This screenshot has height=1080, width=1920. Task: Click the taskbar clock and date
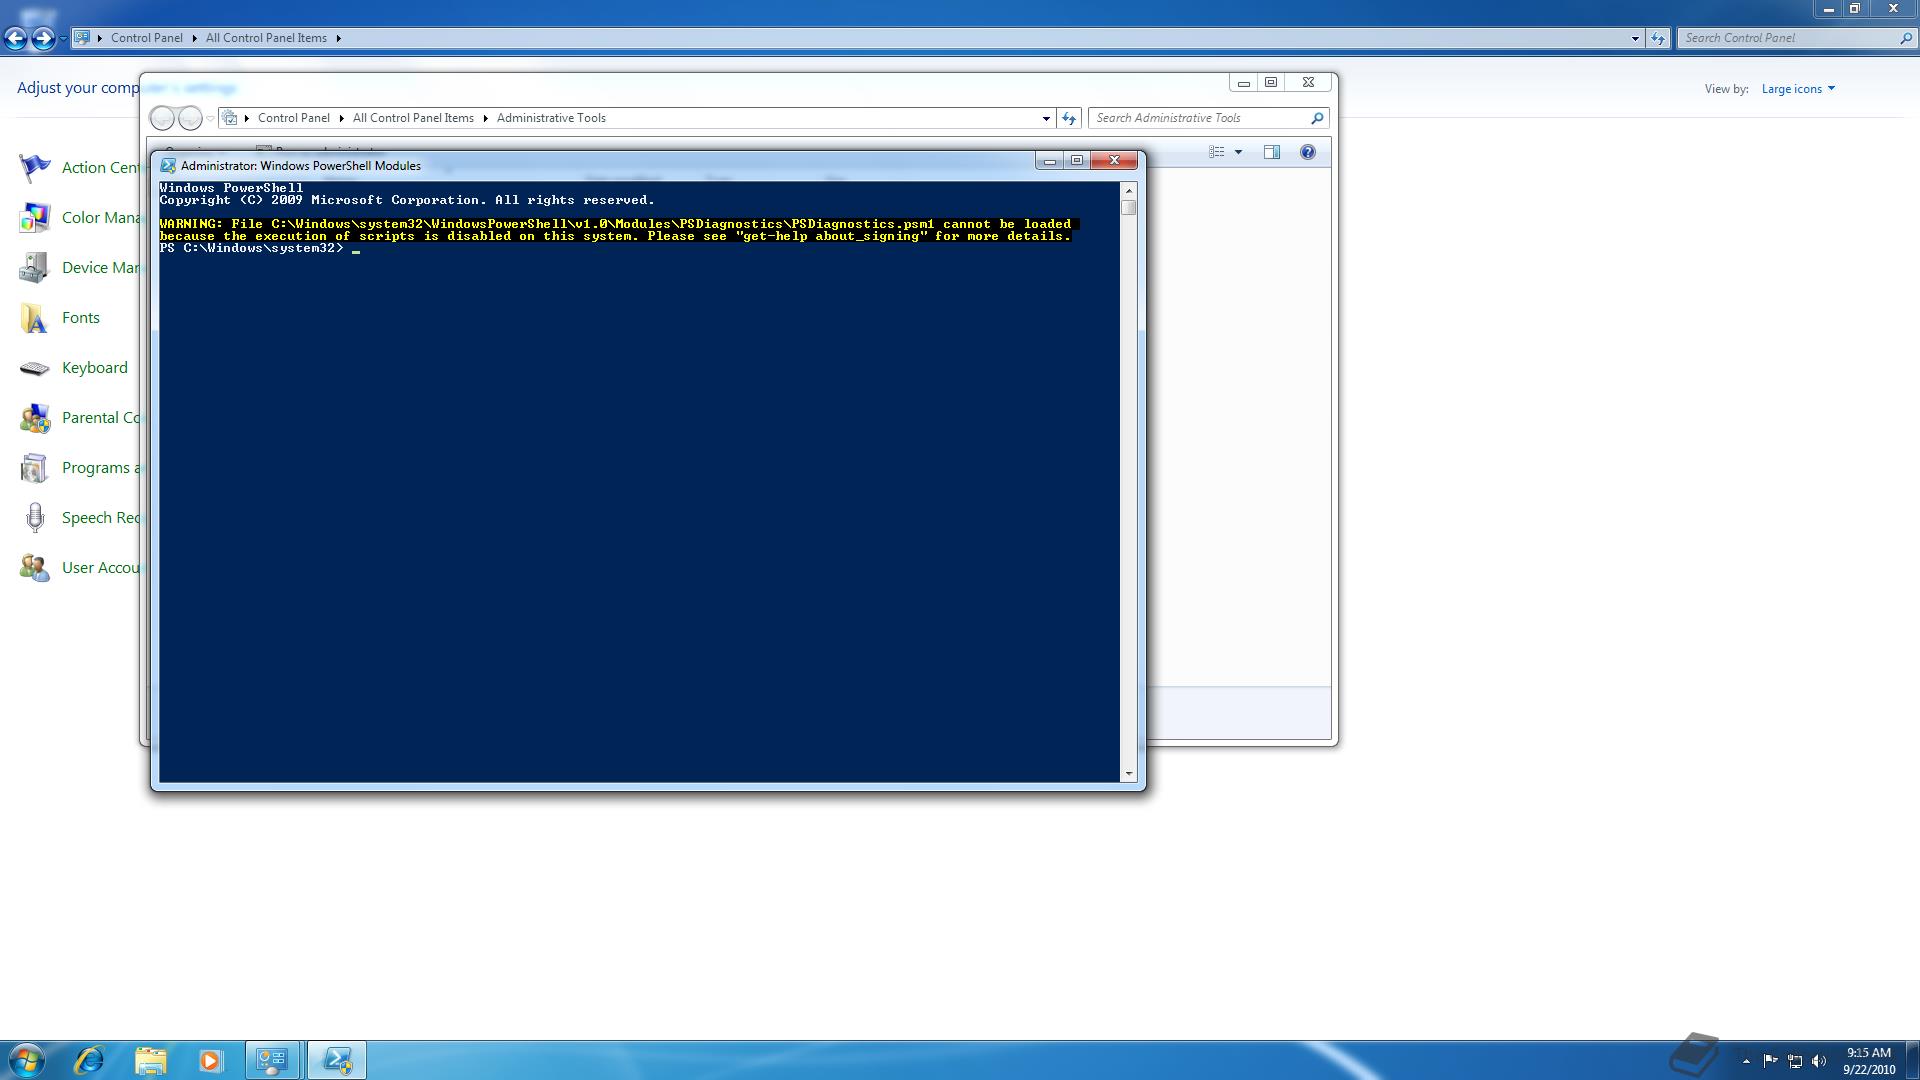(x=1869, y=1061)
